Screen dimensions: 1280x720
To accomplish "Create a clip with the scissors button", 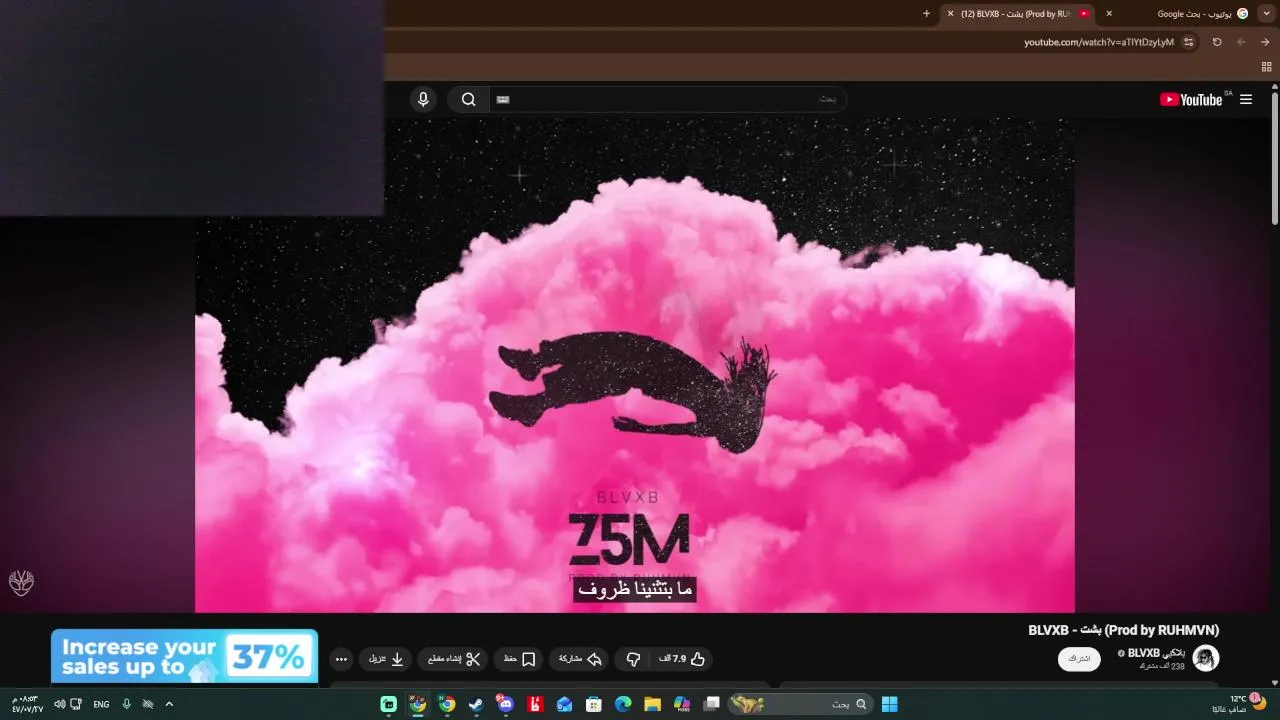I will pos(454,659).
